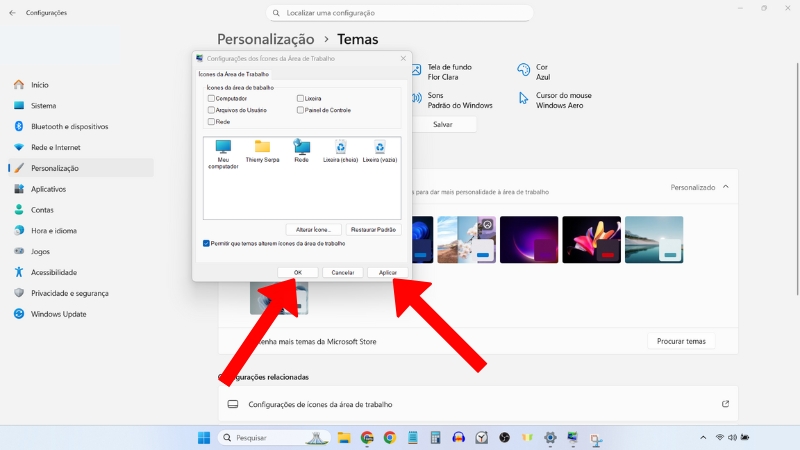Select the Meu computador icon in list
The height and width of the screenshot is (450, 800).
coord(223,149)
